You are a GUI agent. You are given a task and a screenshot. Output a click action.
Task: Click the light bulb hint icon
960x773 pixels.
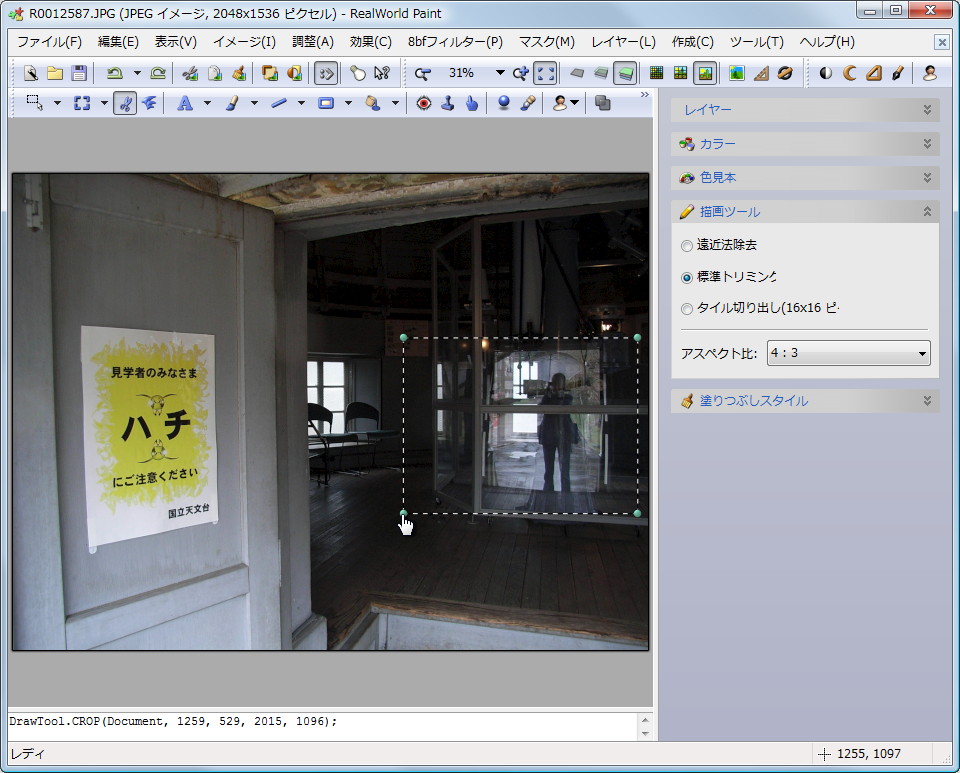[358, 73]
